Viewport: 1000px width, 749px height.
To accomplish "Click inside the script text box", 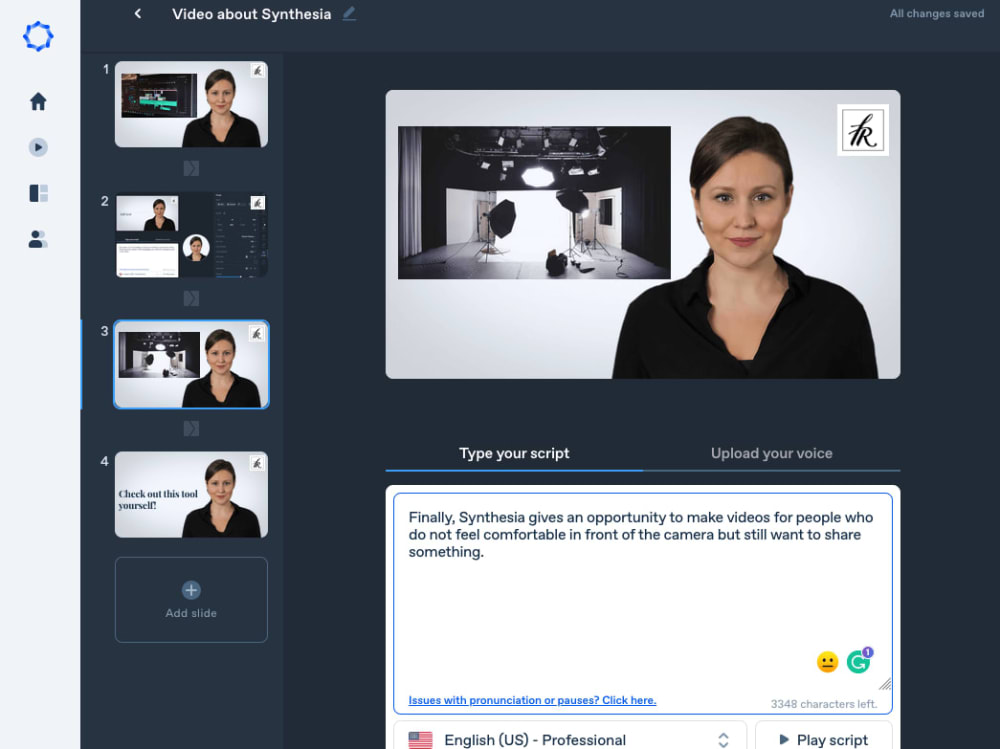I will click(643, 603).
